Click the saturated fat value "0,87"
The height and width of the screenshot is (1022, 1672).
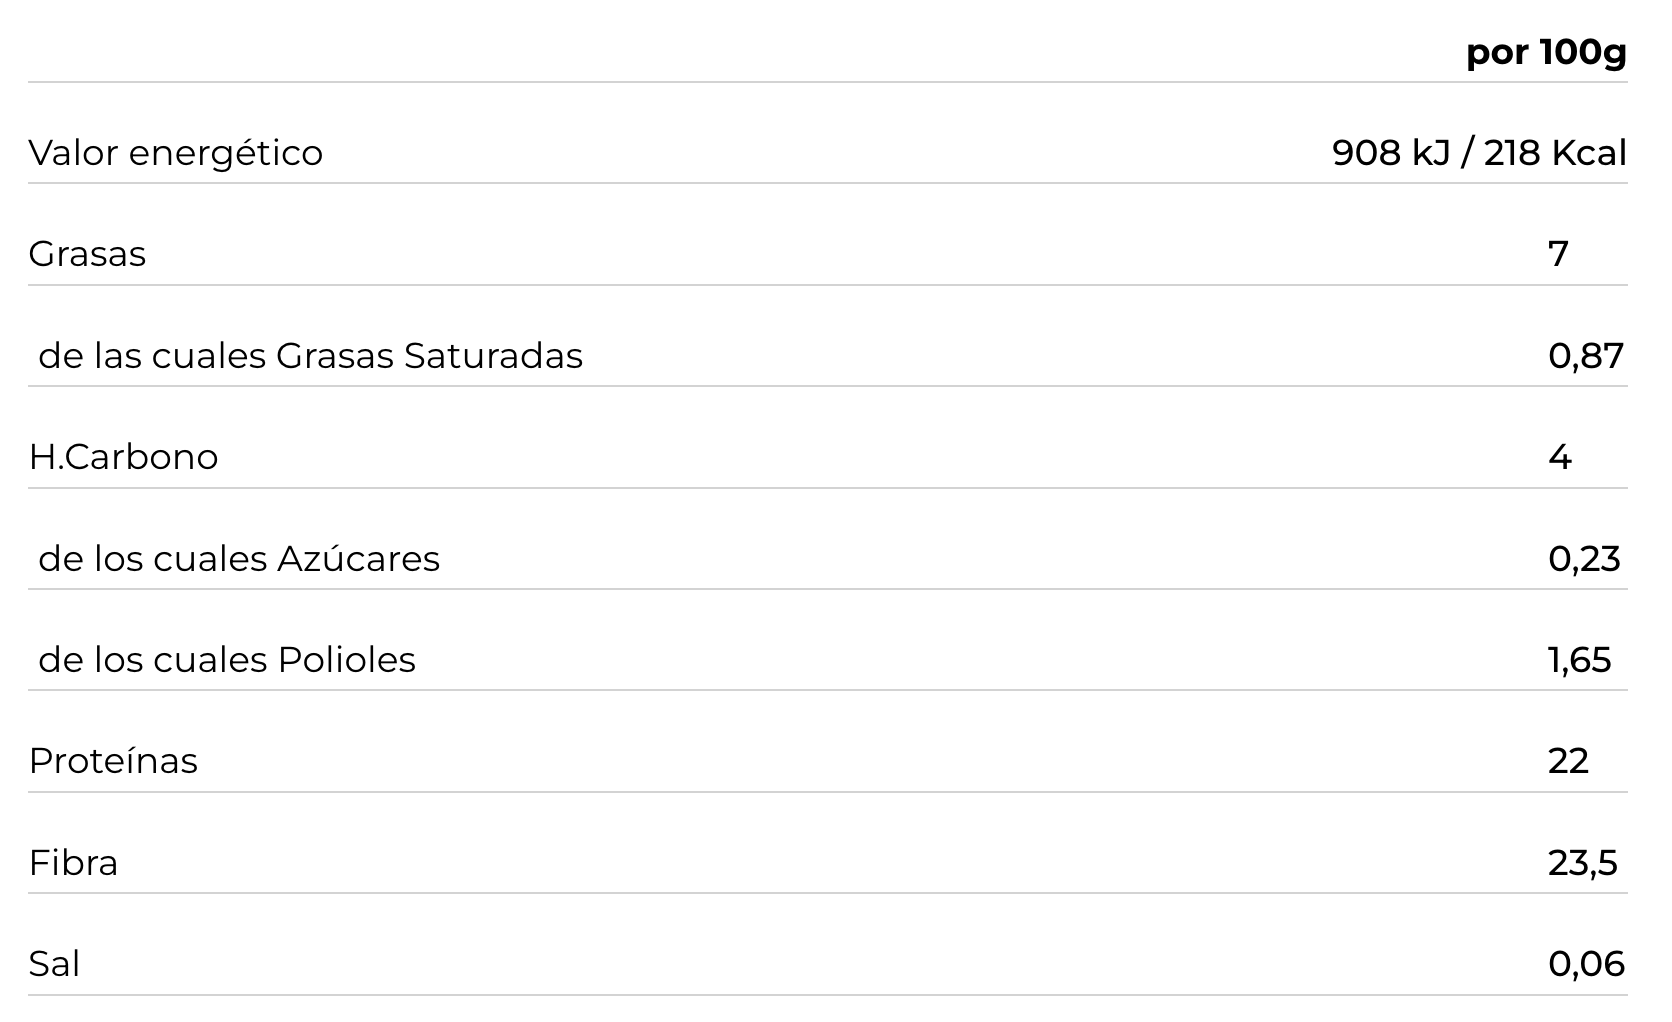click(1586, 356)
